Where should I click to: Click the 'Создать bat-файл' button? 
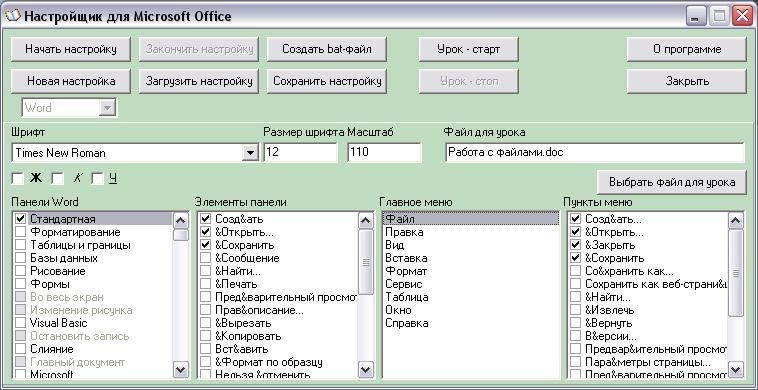(x=327, y=49)
